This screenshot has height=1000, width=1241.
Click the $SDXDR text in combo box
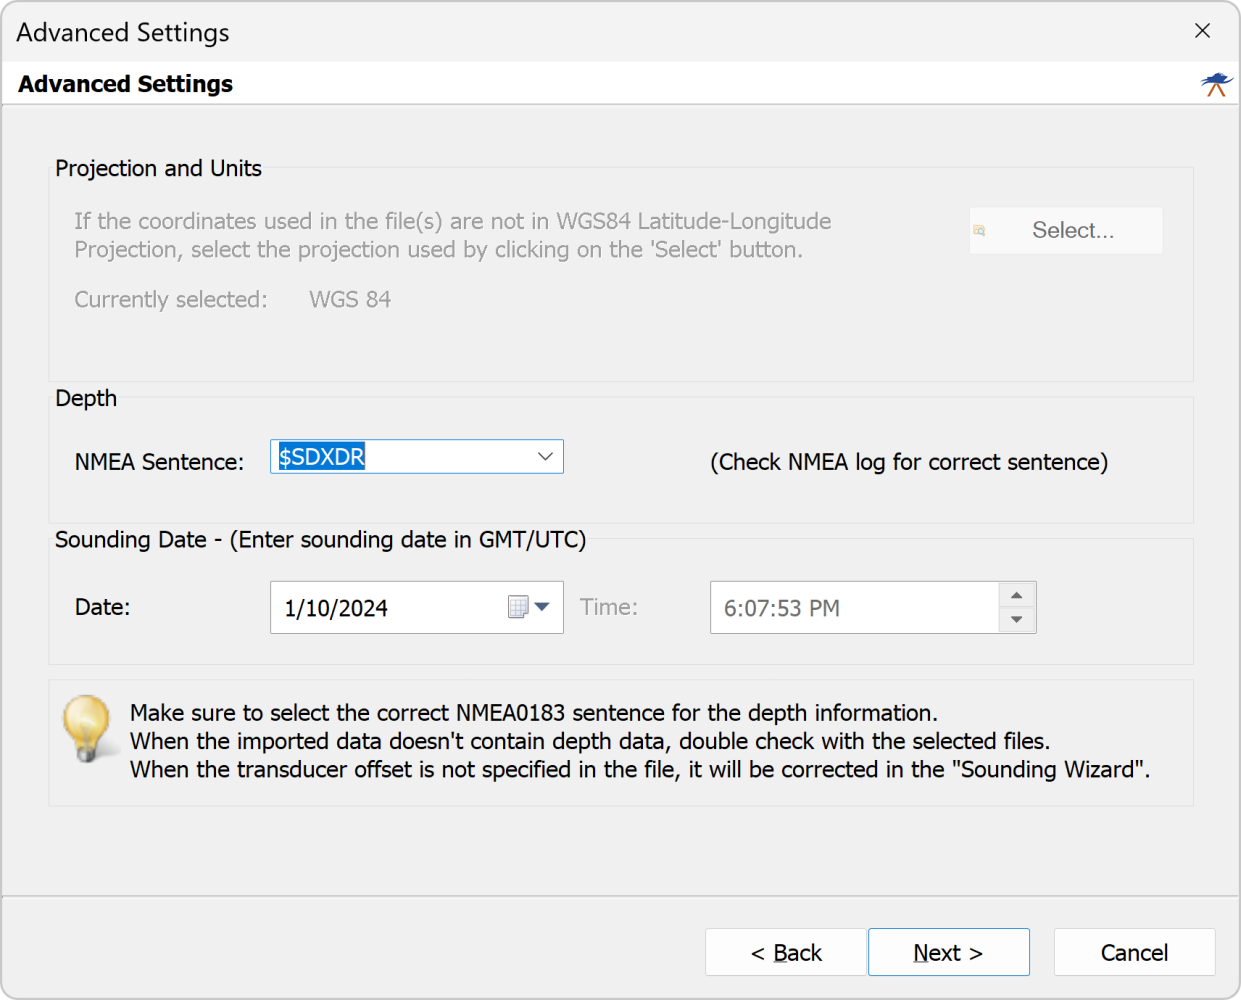[322, 457]
